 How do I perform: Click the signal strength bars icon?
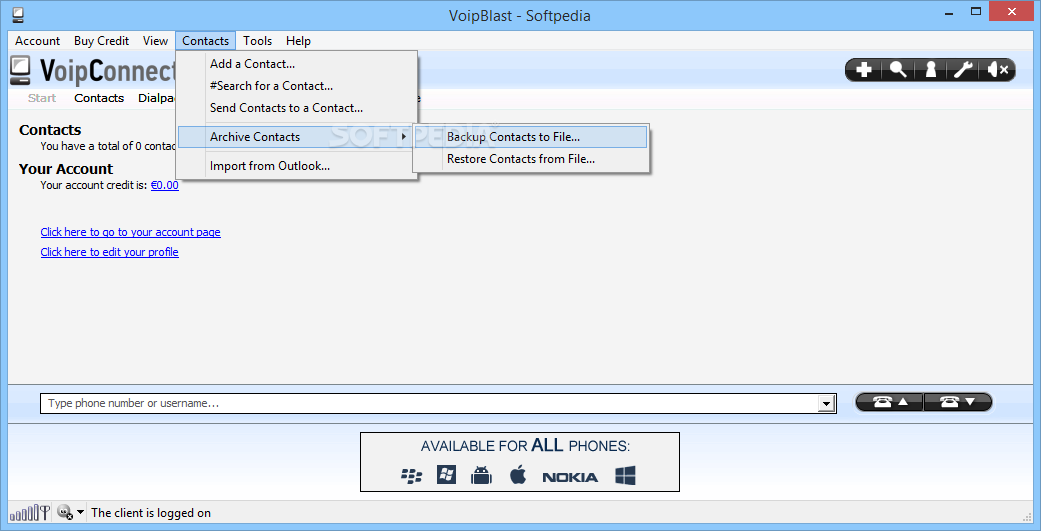[x=30, y=513]
